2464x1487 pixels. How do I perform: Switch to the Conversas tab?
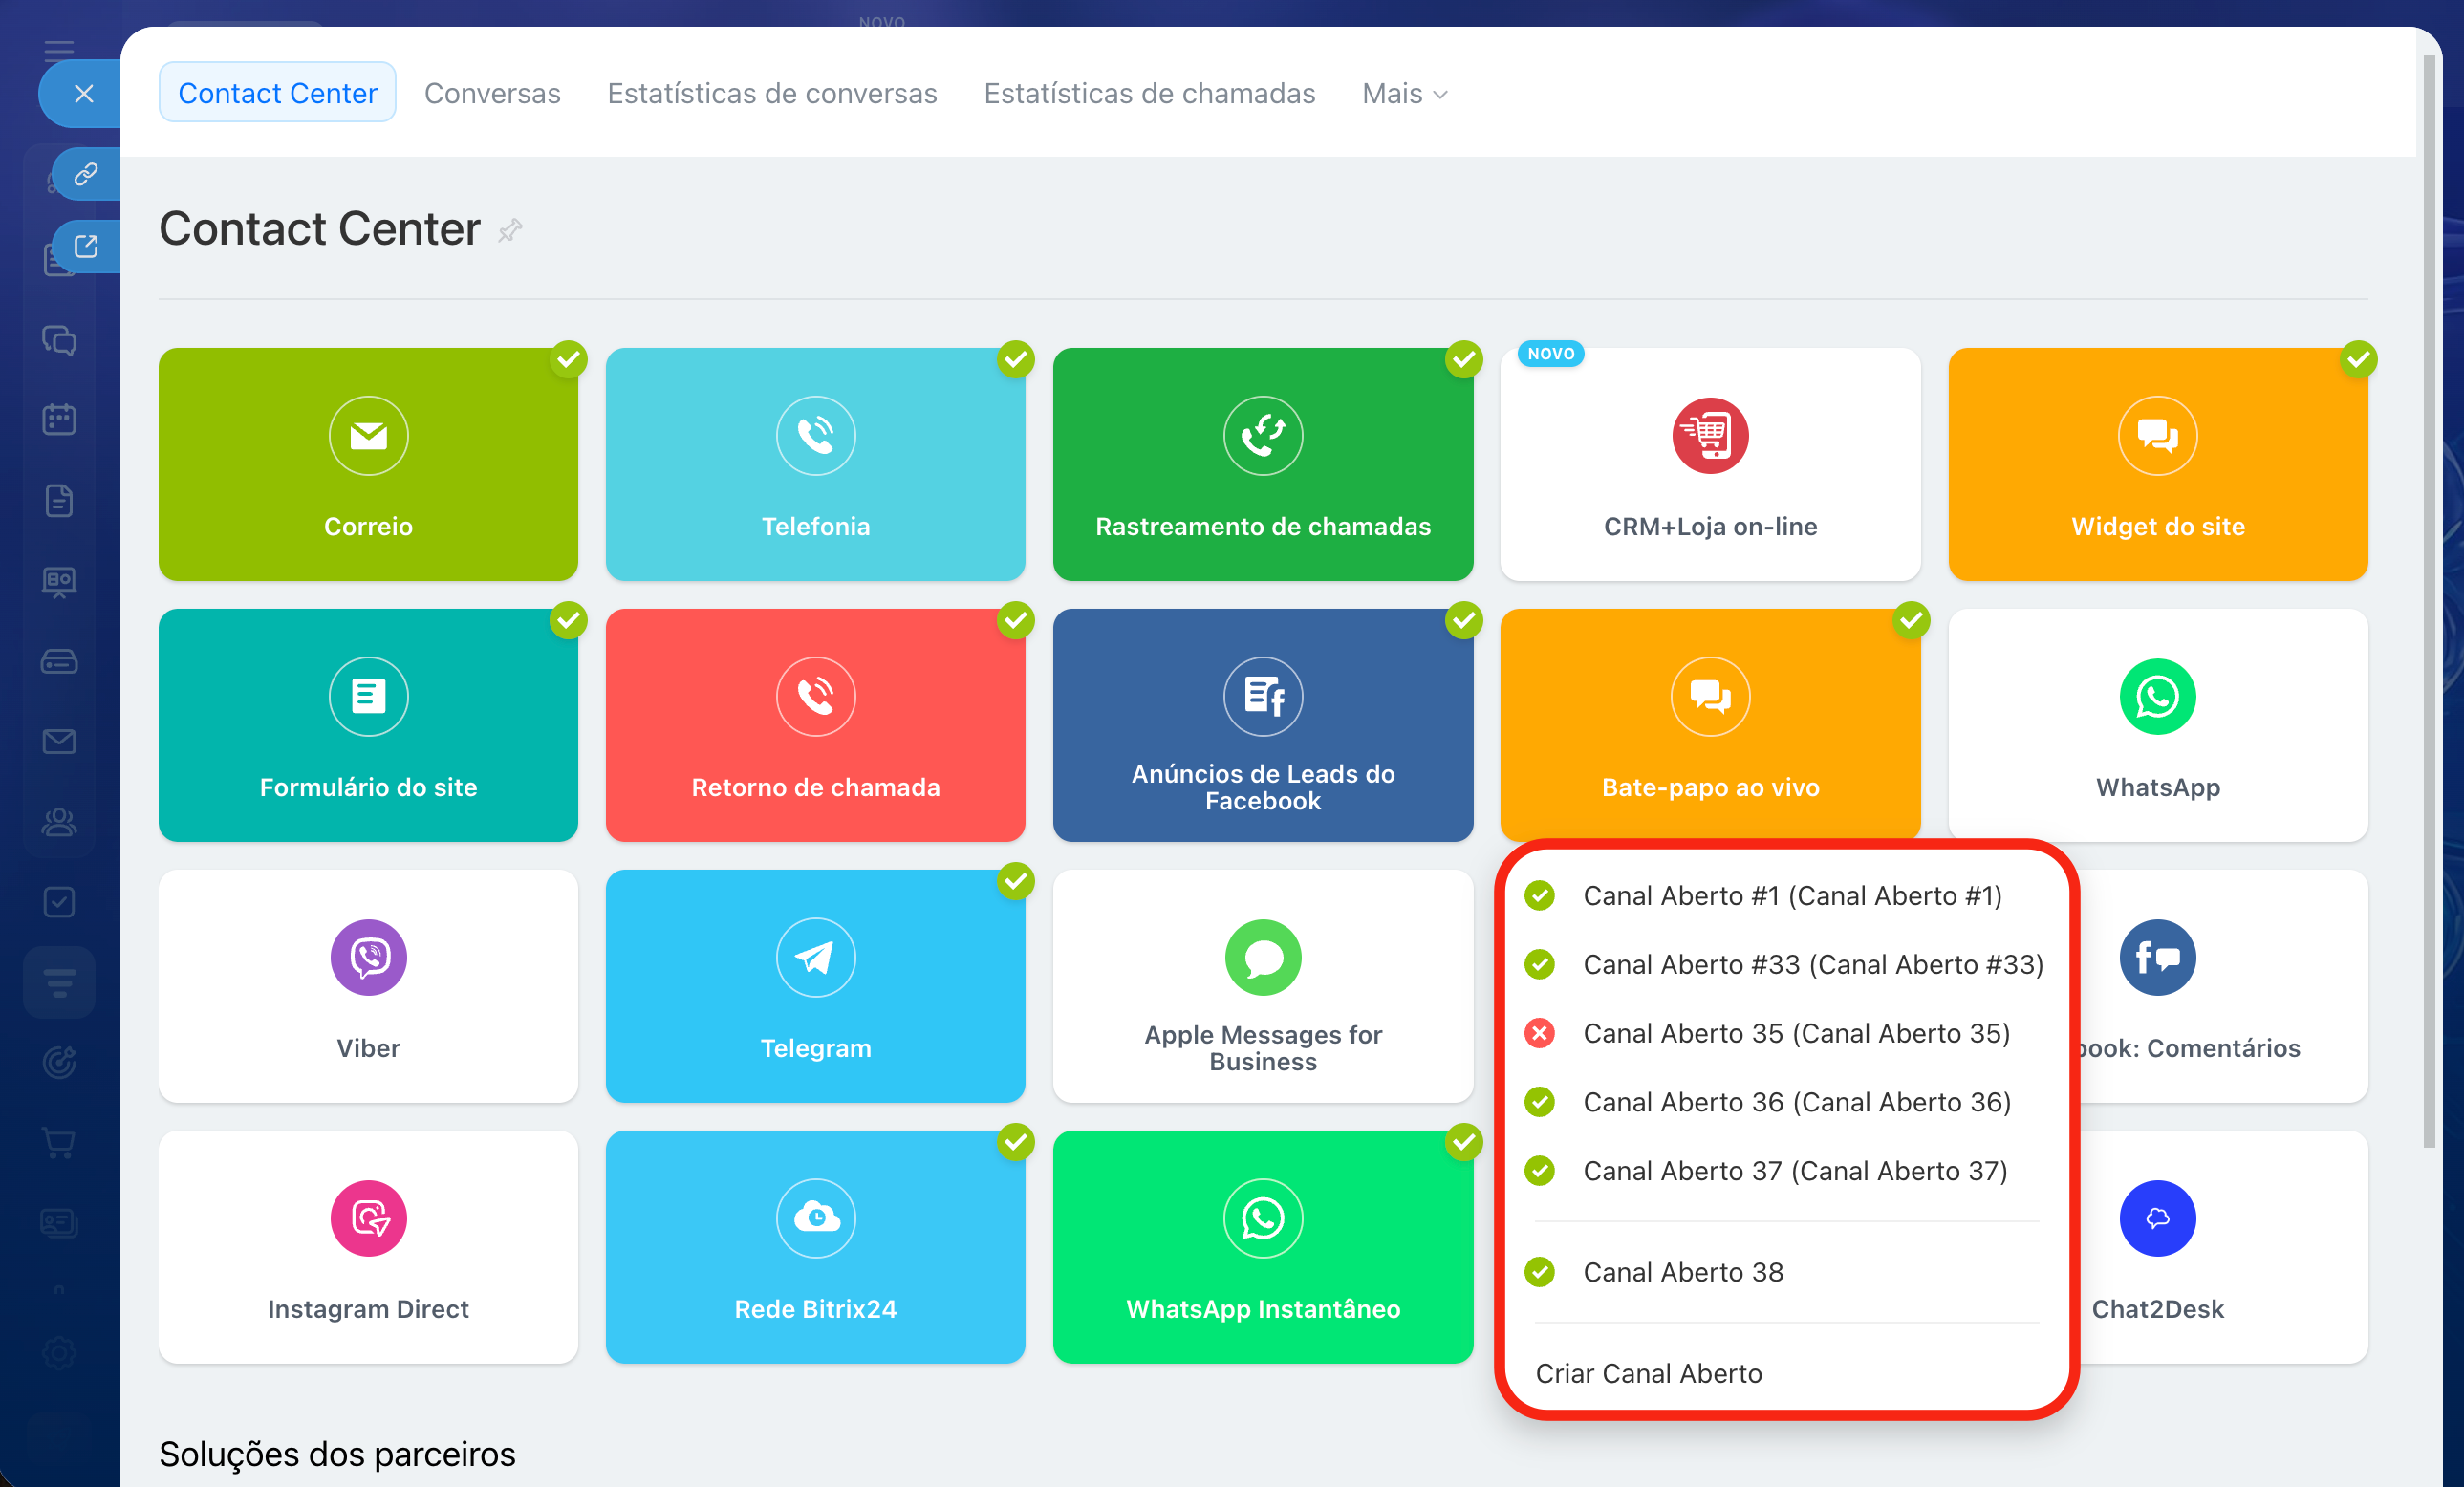492,93
